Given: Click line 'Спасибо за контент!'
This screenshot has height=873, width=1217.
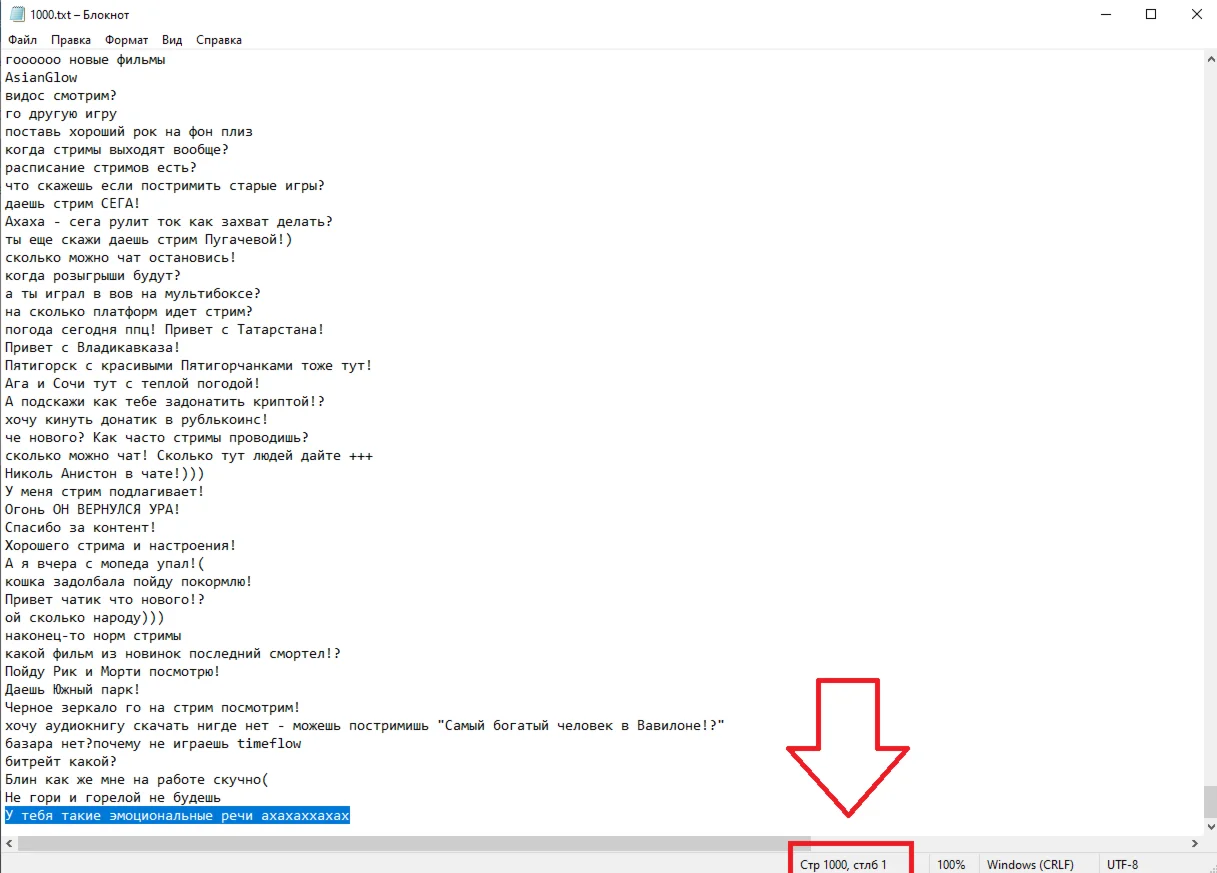Looking at the screenshot, I should [x=81, y=527].
